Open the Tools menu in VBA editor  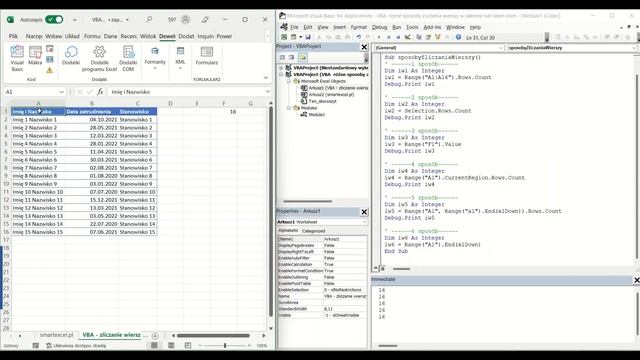(412, 27)
